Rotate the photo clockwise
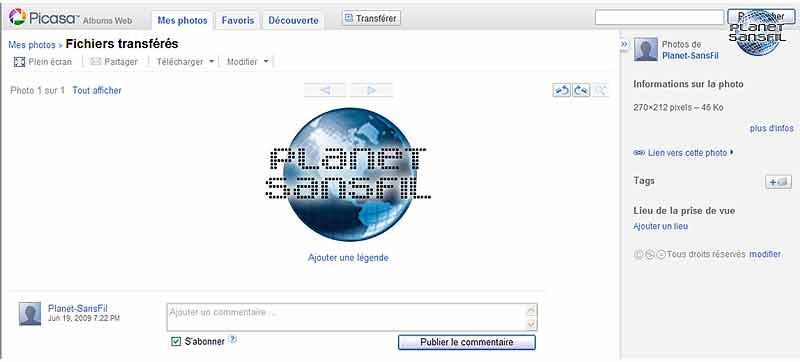 (x=581, y=90)
